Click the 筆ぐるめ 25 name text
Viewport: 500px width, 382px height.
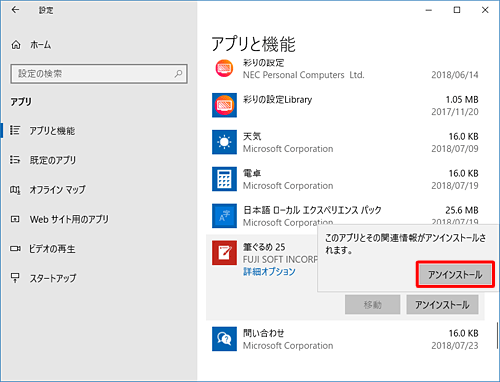coord(264,247)
